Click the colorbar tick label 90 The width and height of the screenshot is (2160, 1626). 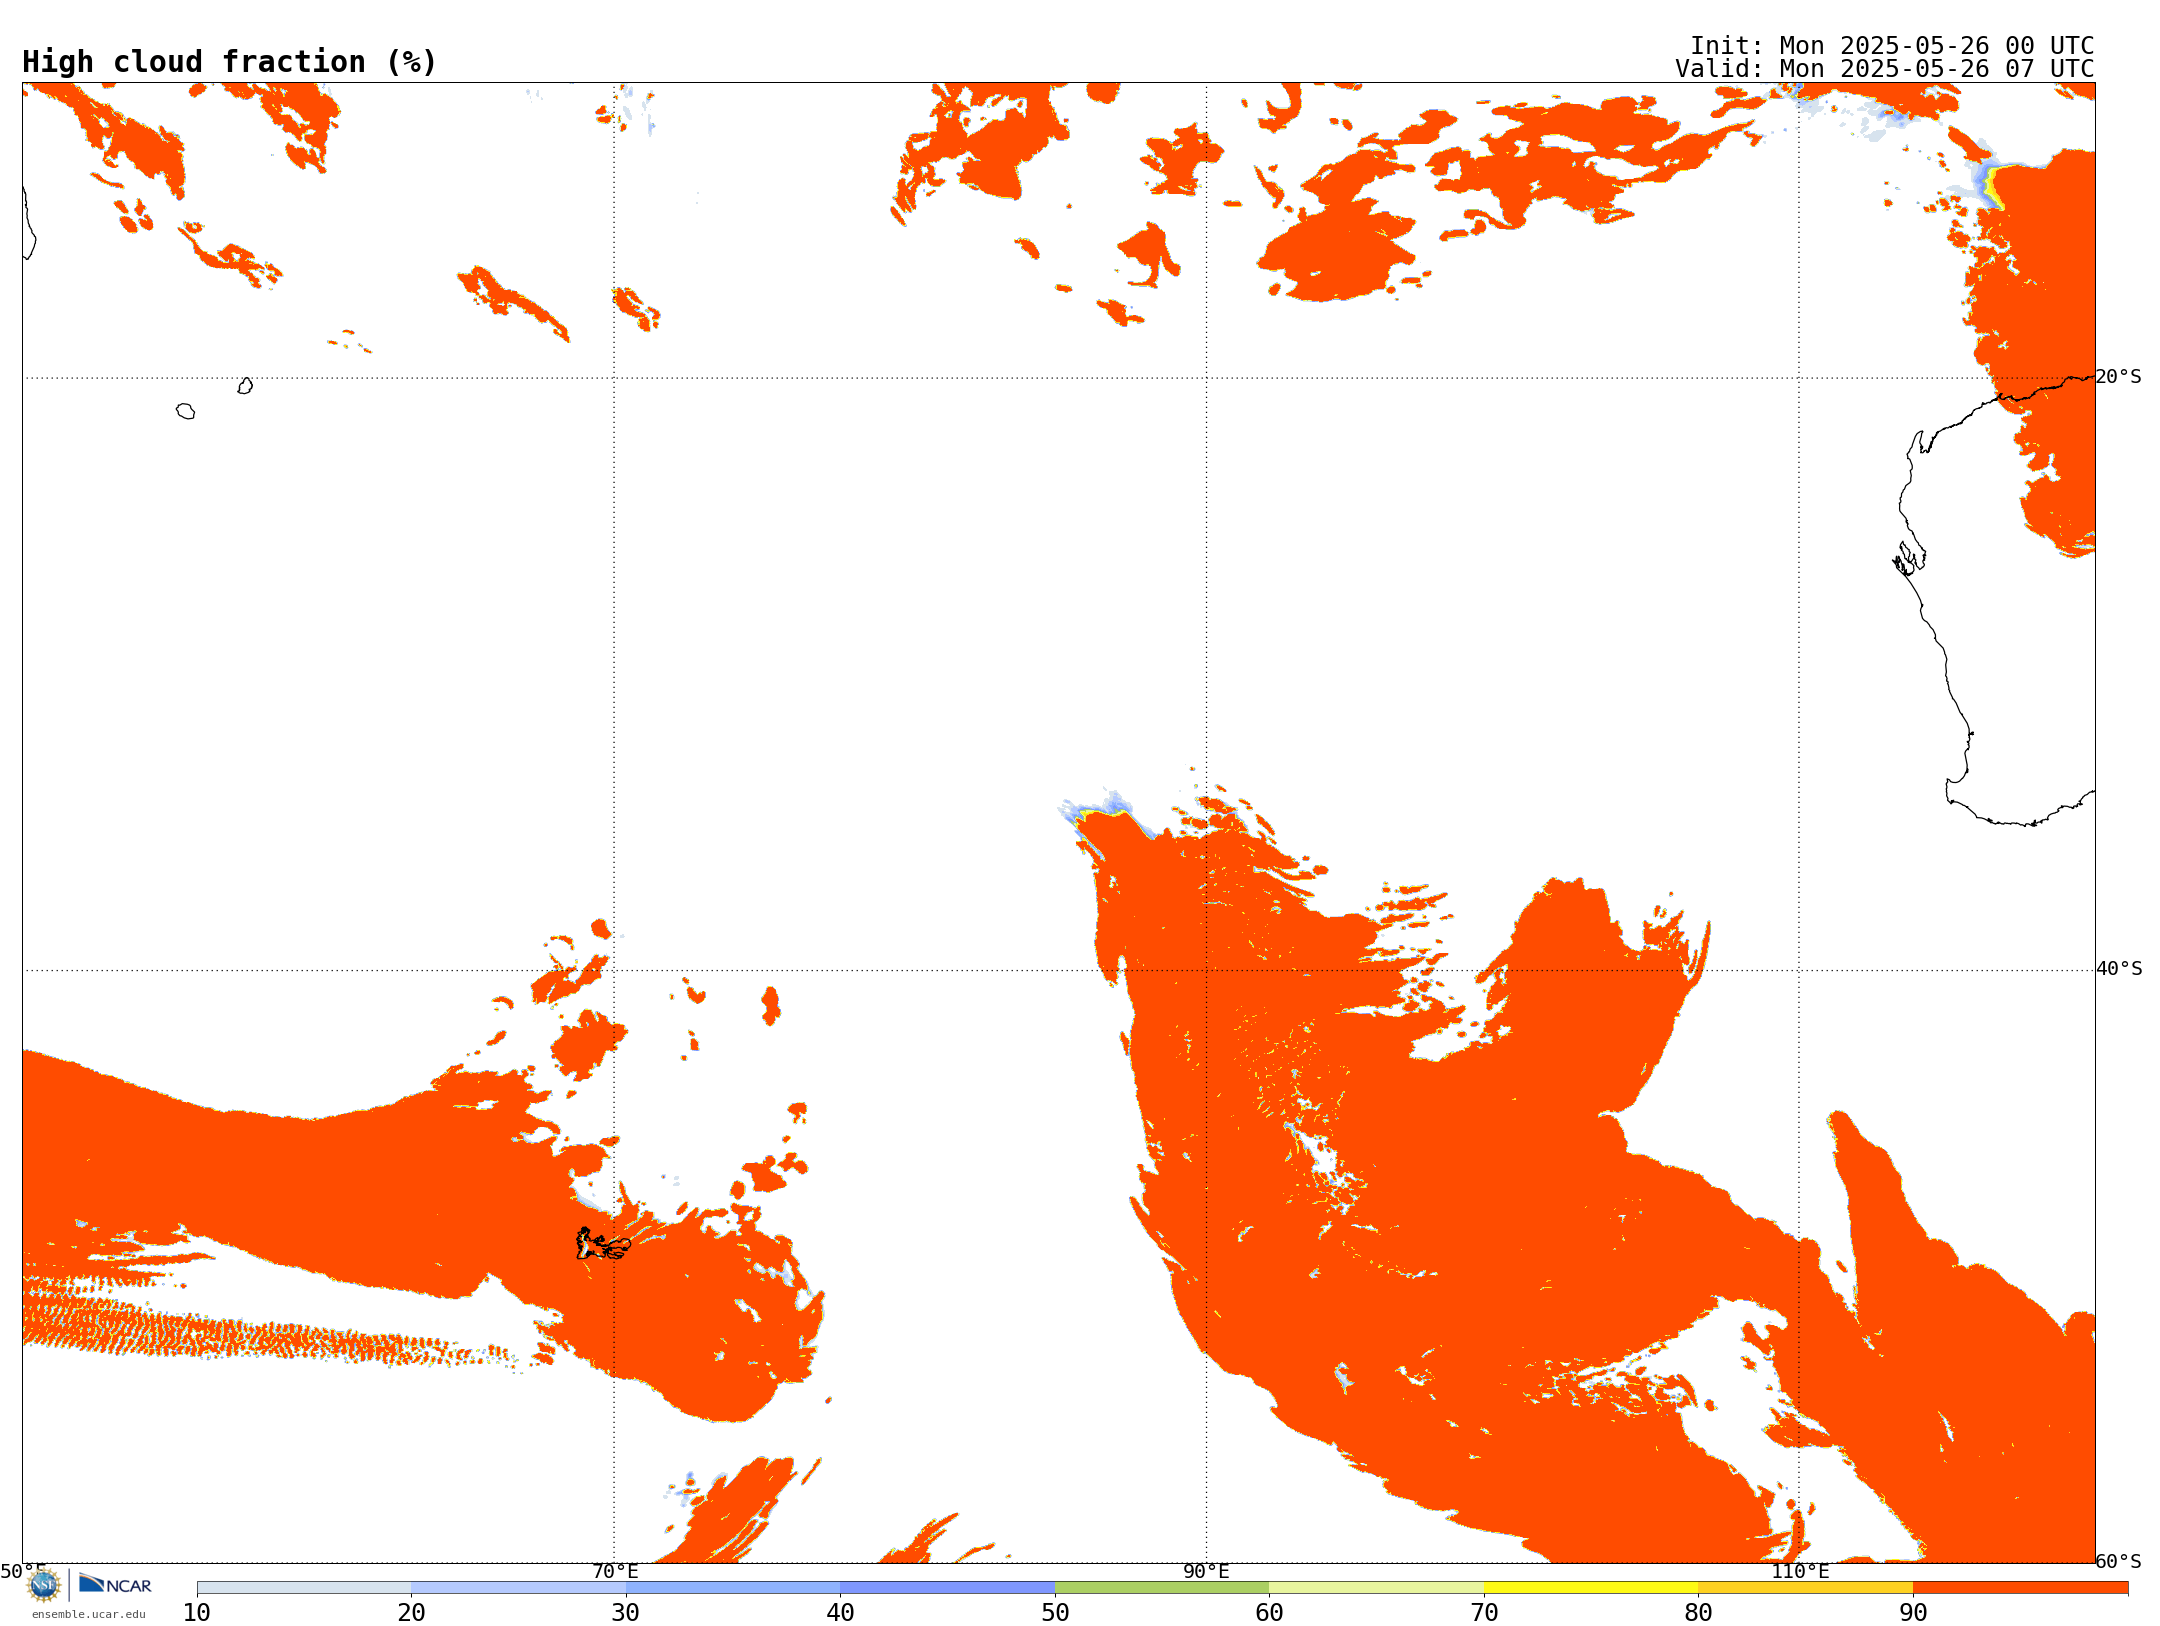pyautogui.click(x=1913, y=1613)
